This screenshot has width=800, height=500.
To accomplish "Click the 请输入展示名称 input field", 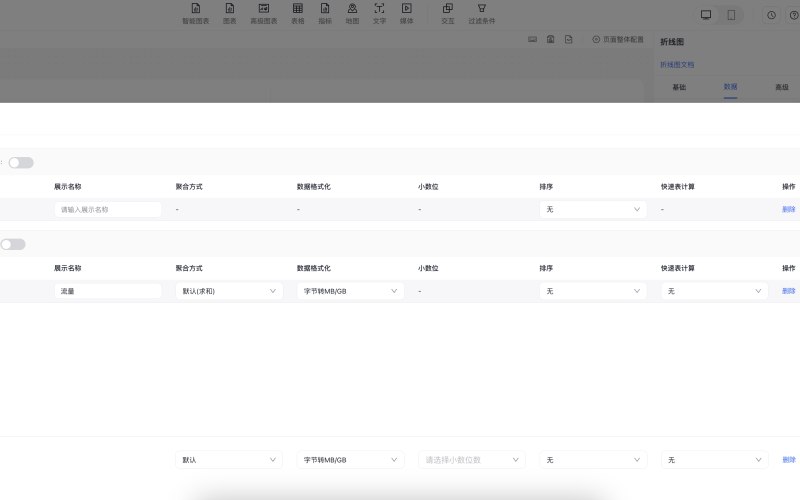I will [108, 209].
